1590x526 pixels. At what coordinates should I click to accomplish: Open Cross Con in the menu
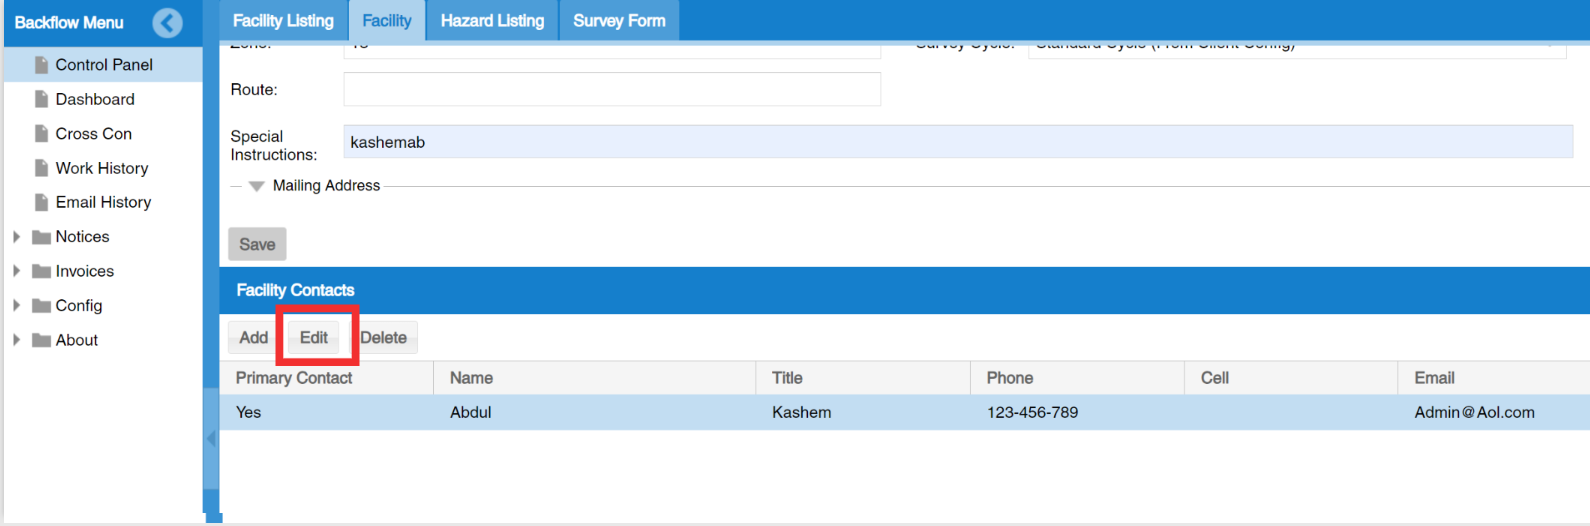[94, 133]
